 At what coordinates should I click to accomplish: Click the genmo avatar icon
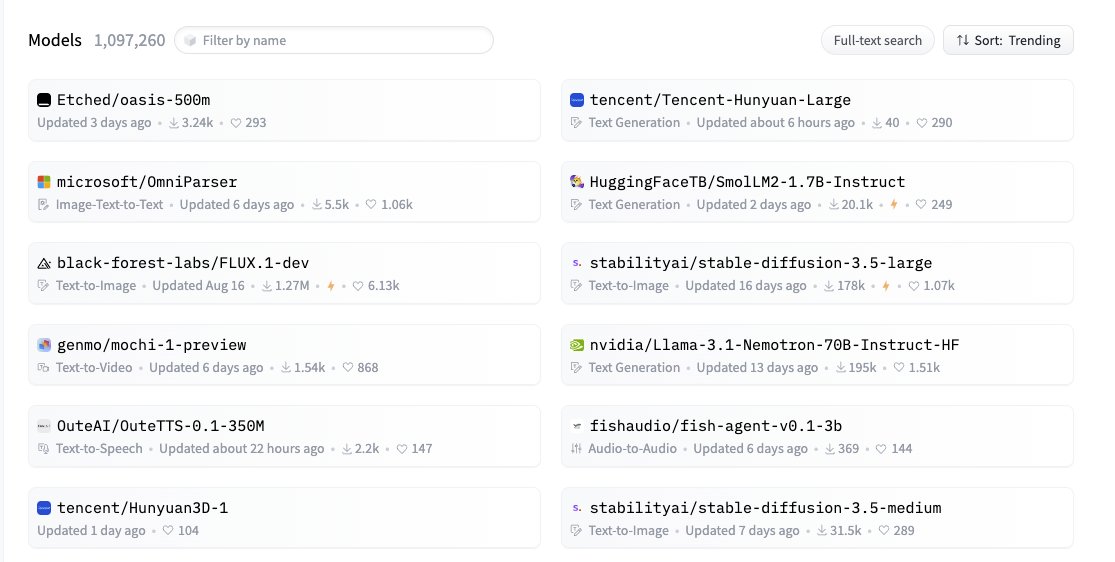point(44,345)
